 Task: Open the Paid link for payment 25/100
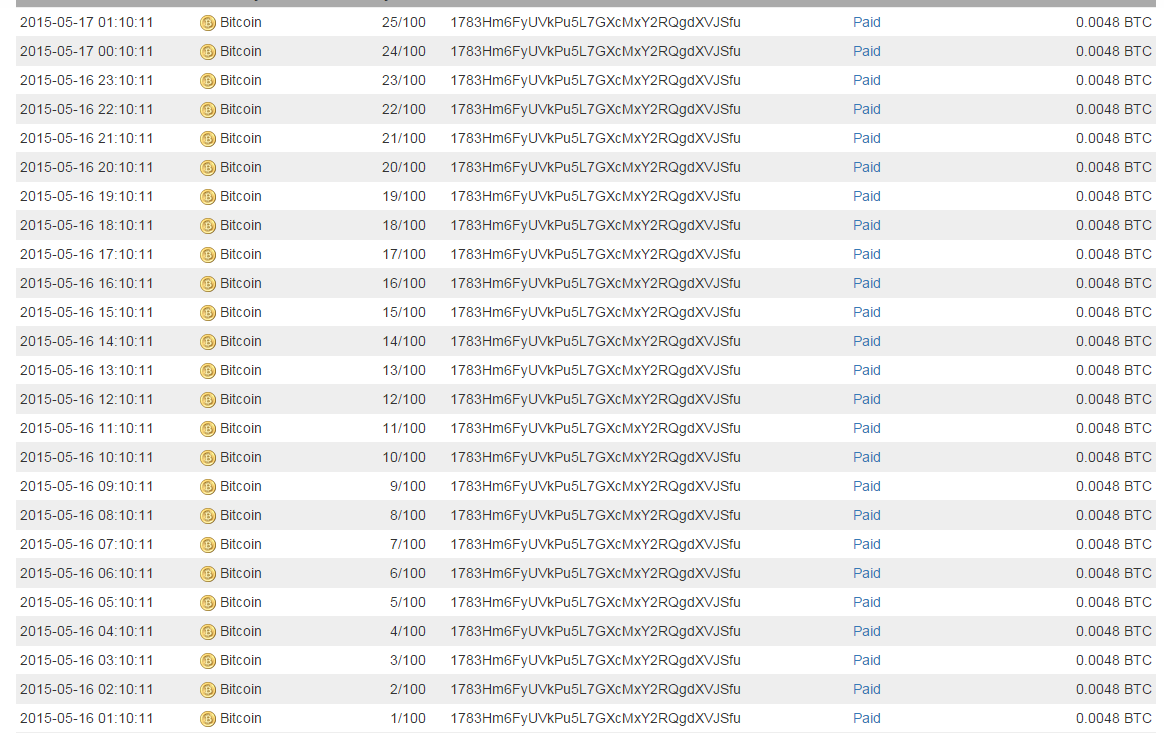[x=866, y=22]
